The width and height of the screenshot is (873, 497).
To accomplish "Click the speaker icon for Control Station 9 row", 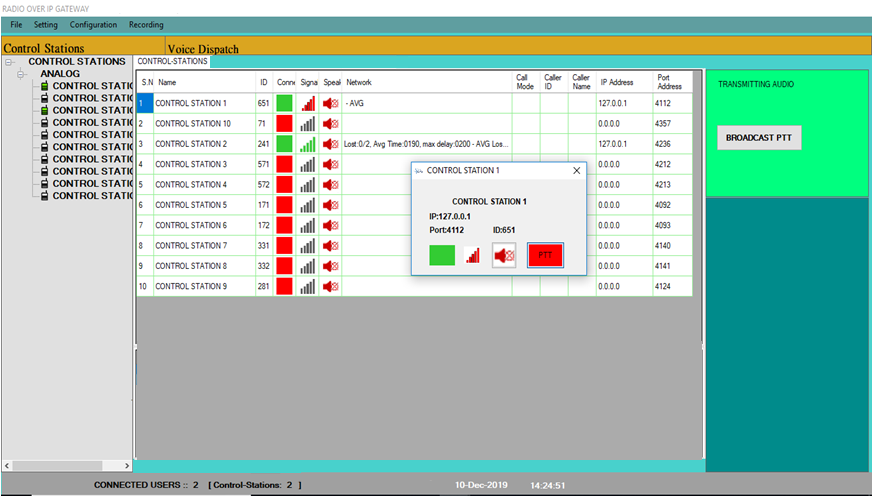I will [x=331, y=287].
